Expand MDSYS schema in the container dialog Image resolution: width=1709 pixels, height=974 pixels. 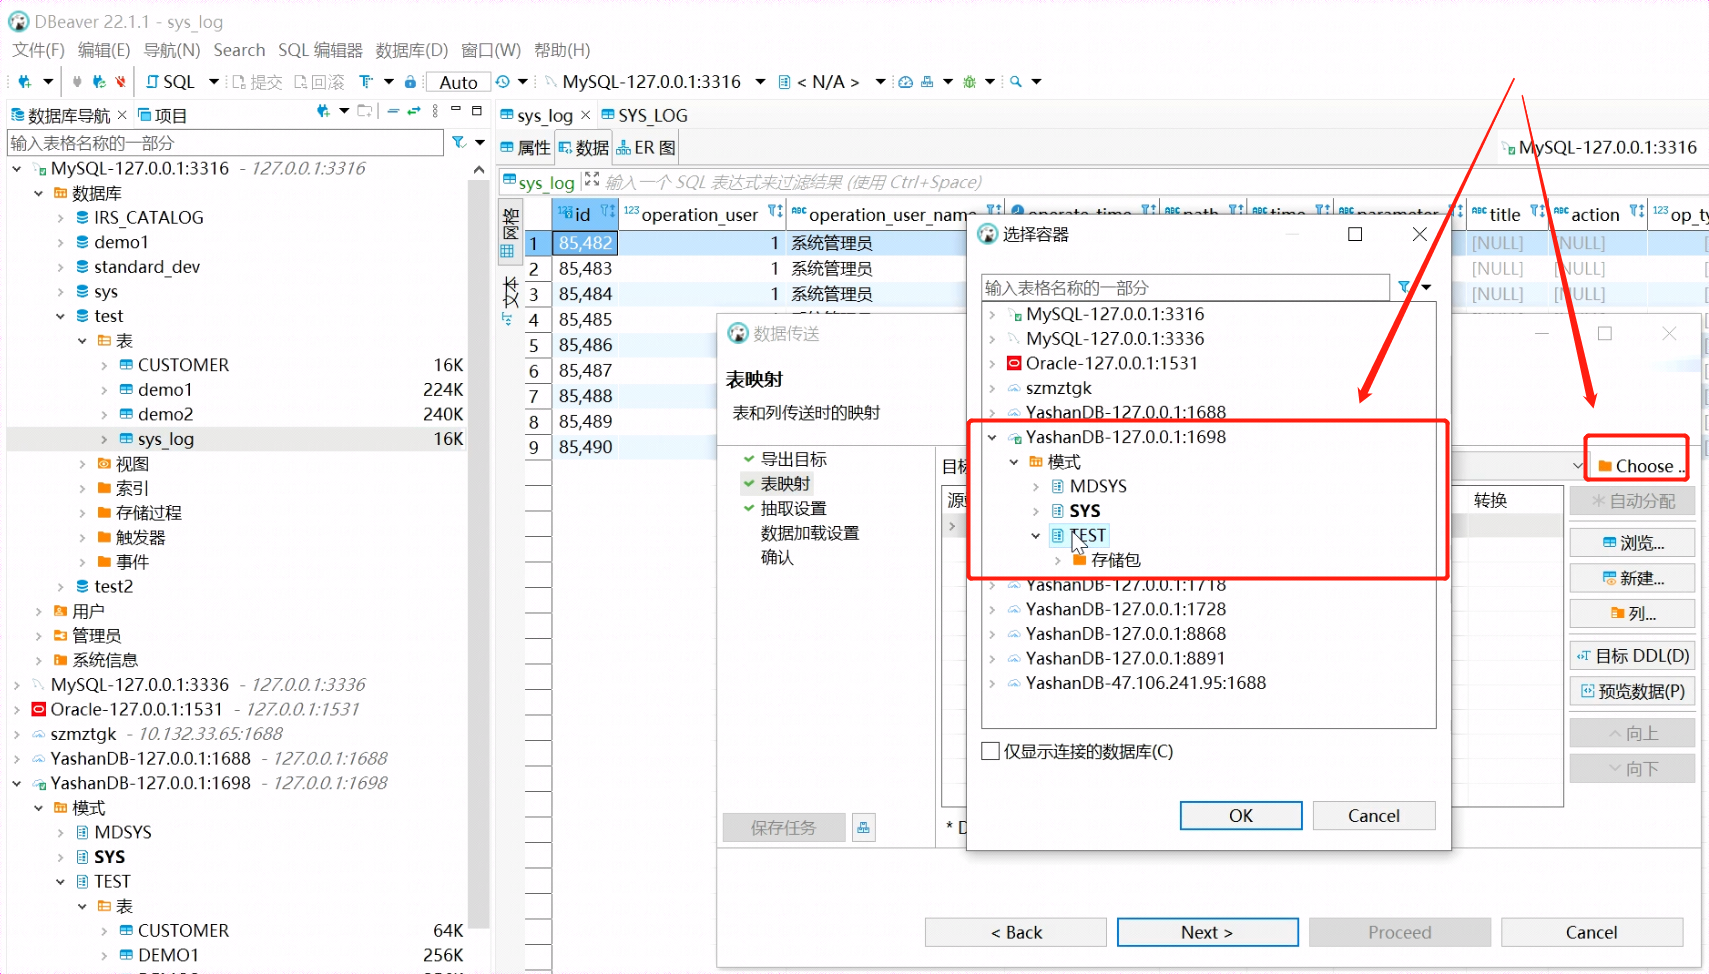[1036, 486]
